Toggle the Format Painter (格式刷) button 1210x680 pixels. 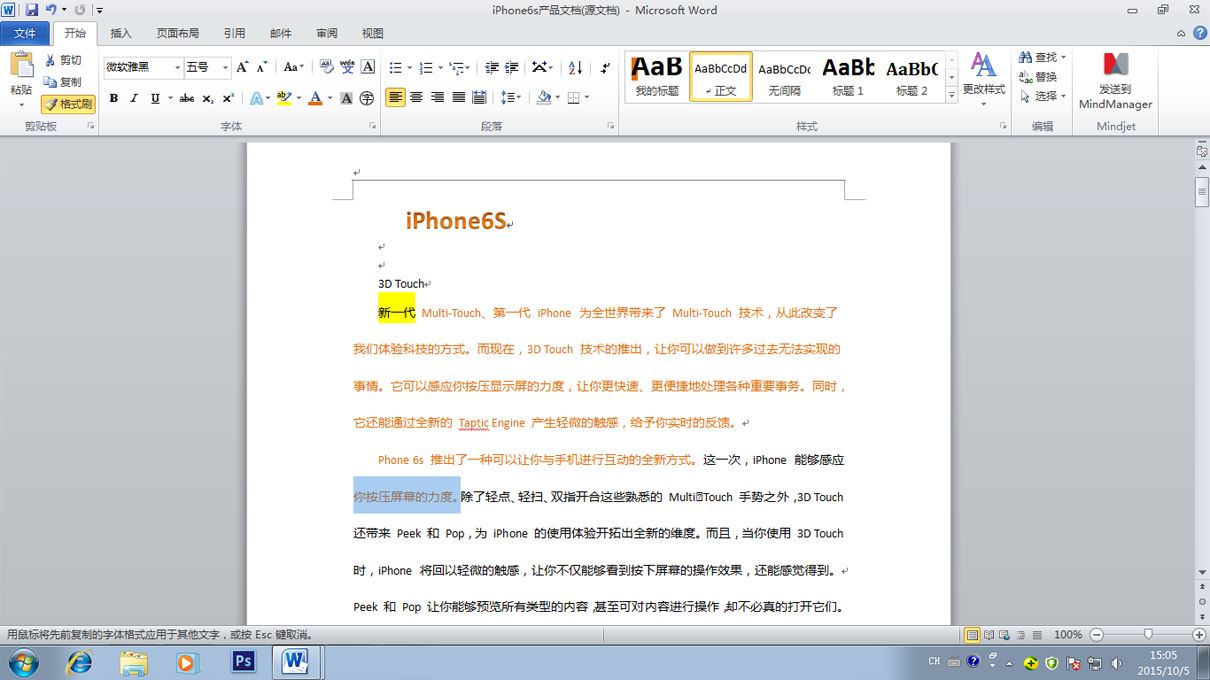coord(68,104)
